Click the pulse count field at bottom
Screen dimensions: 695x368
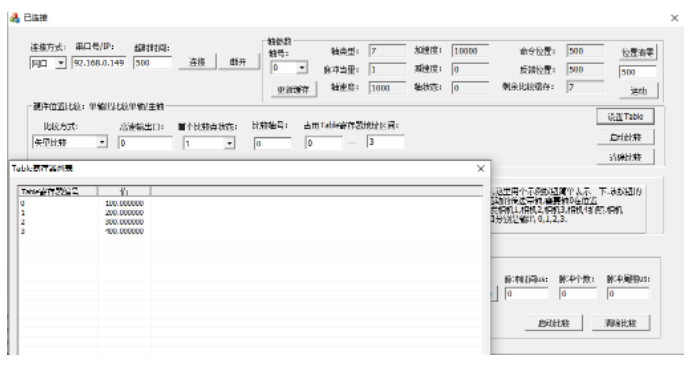[578, 294]
